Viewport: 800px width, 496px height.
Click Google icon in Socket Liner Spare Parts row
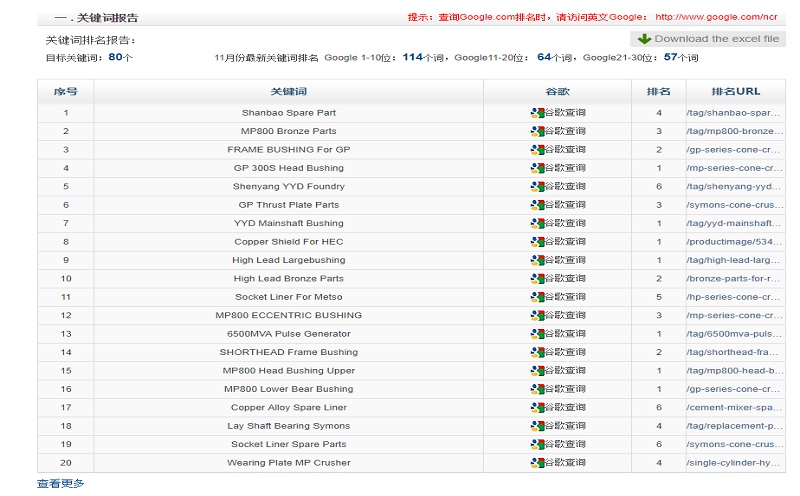537,444
